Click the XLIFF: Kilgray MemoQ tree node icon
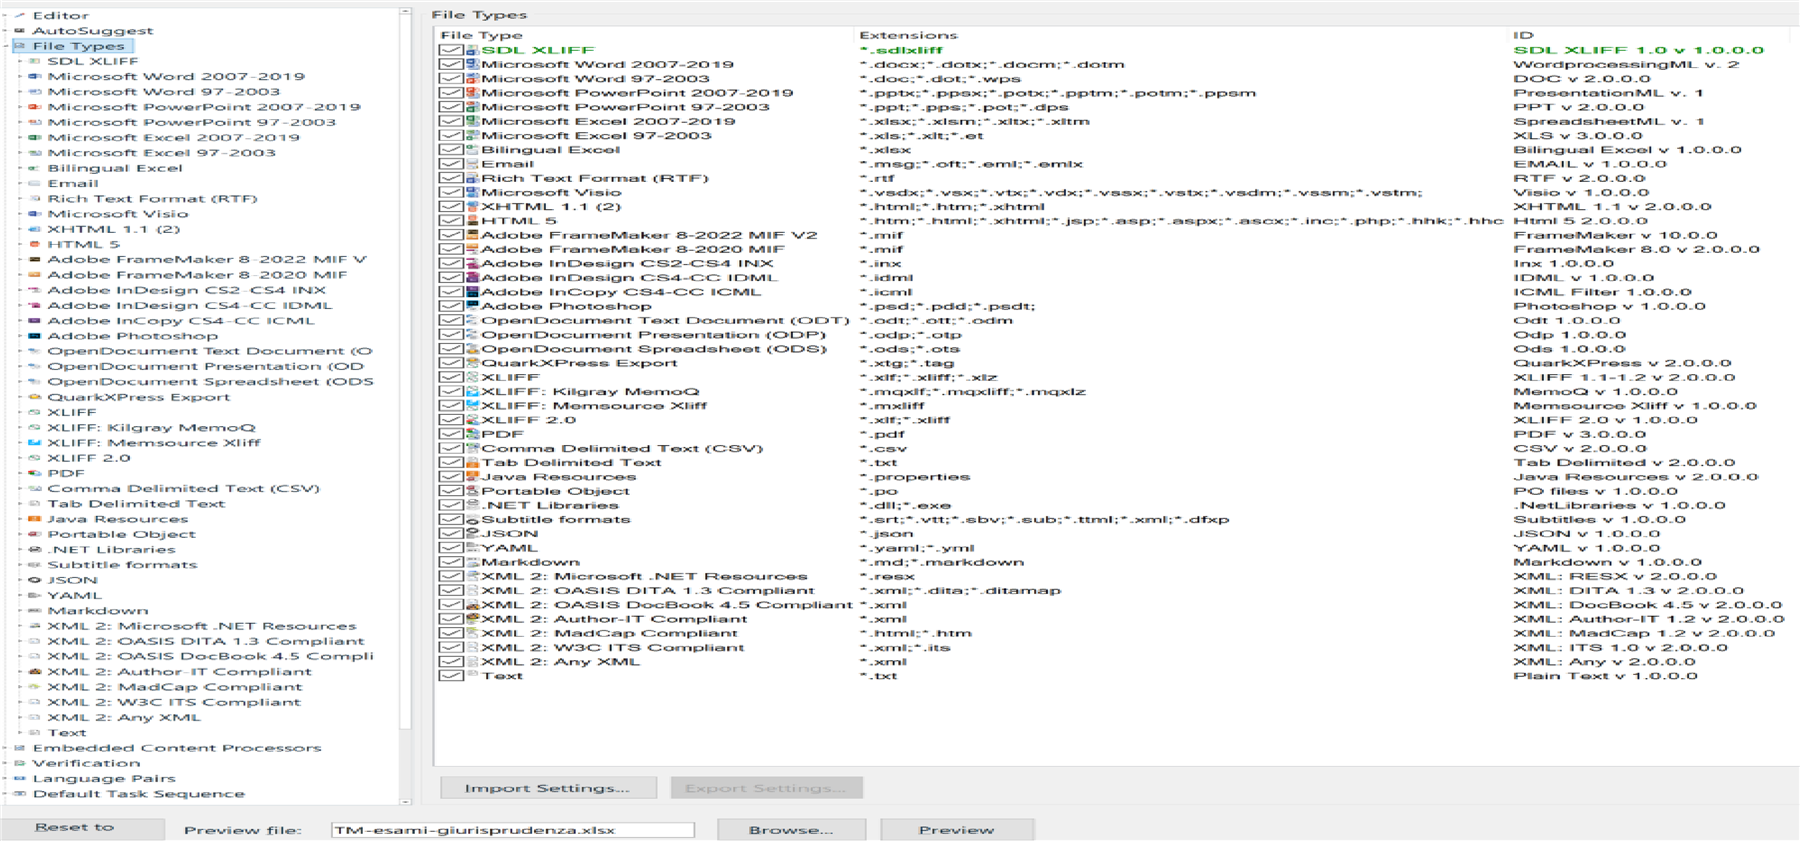1800x841 pixels. [35, 428]
